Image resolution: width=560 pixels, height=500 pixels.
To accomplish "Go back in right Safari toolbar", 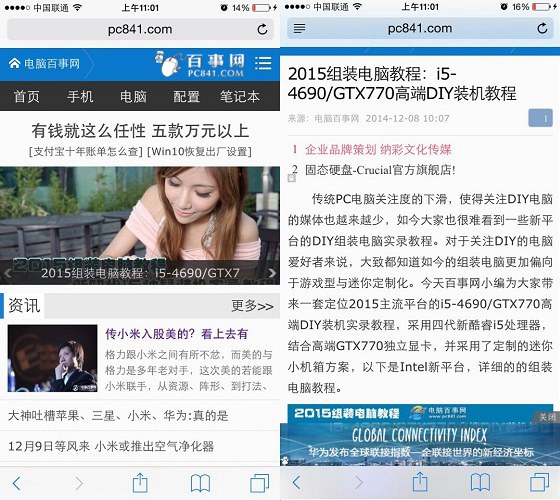I will 296,482.
